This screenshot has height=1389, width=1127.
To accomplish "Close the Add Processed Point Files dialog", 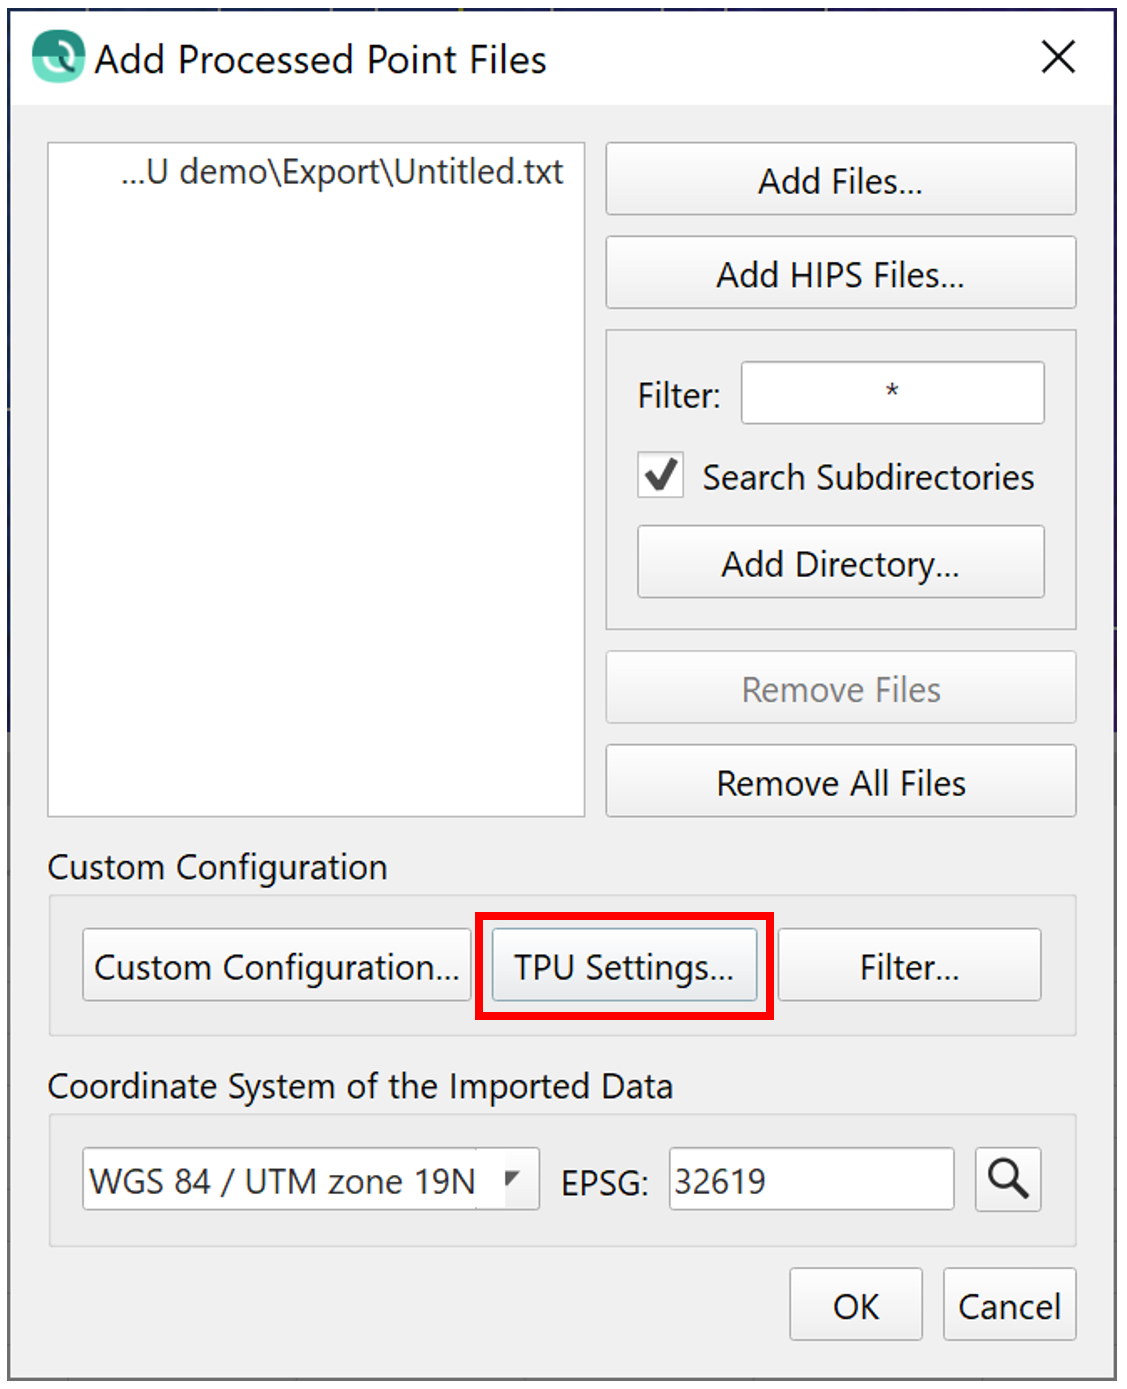I will tap(1058, 57).
